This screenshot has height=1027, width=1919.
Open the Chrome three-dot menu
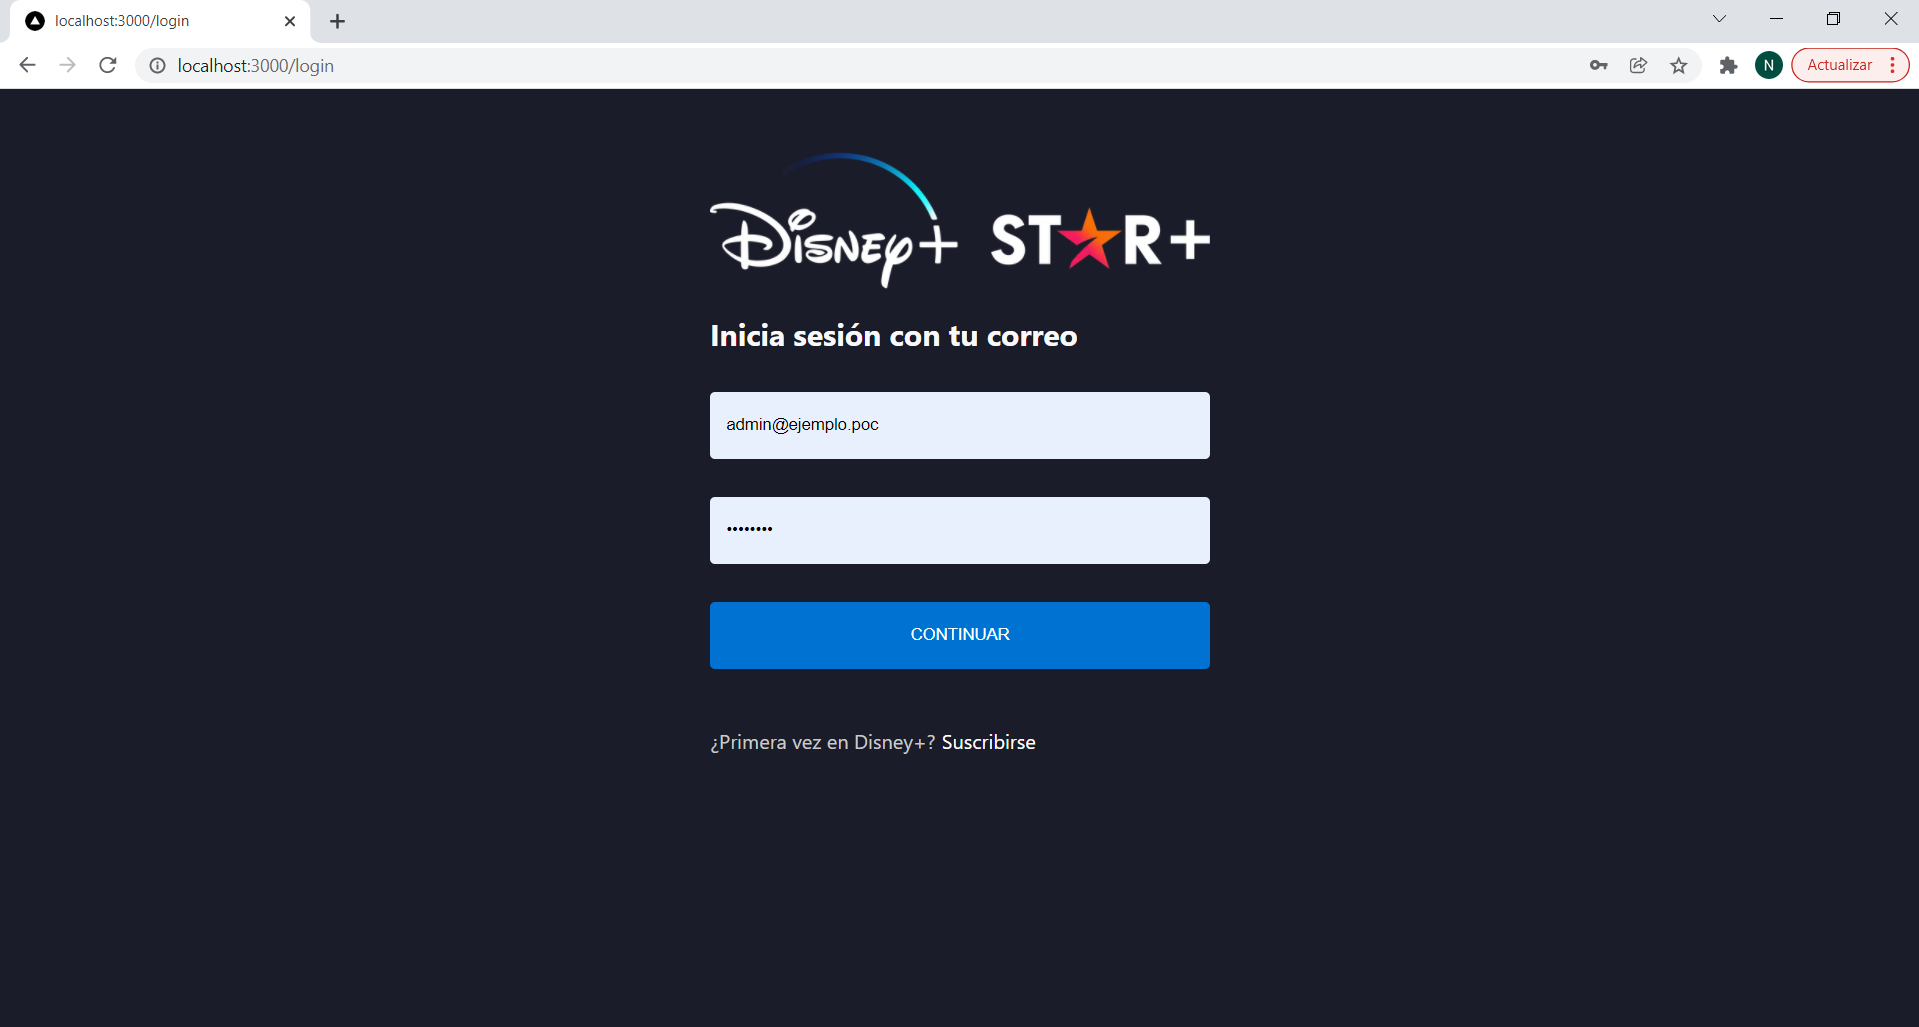click(x=1892, y=65)
